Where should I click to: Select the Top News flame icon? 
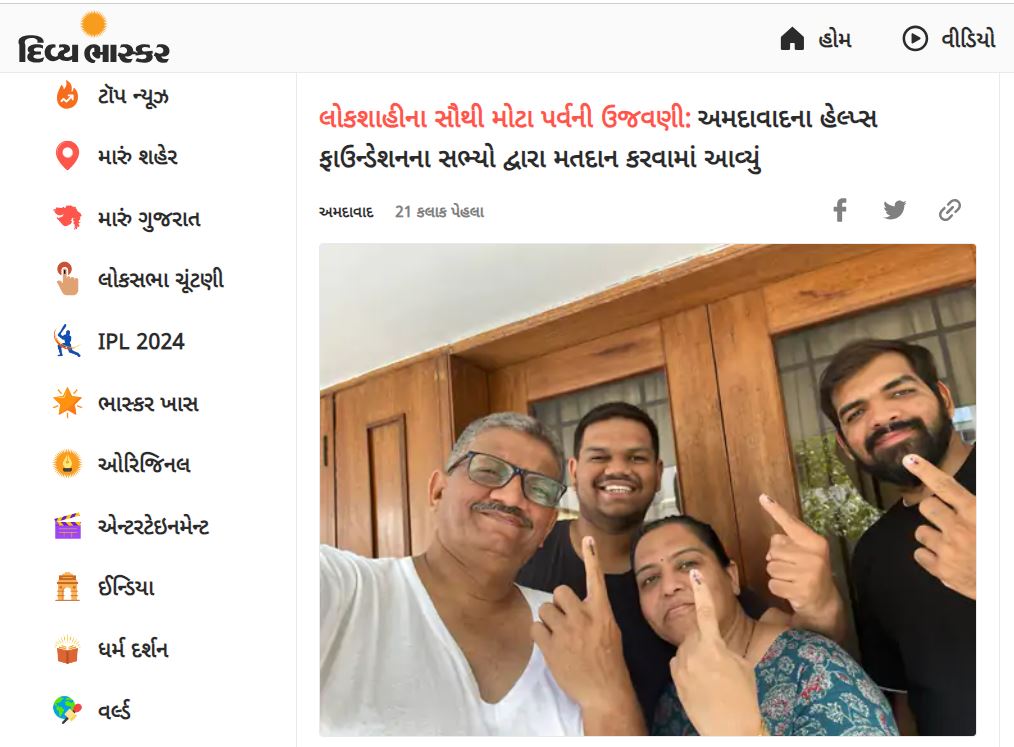point(67,95)
